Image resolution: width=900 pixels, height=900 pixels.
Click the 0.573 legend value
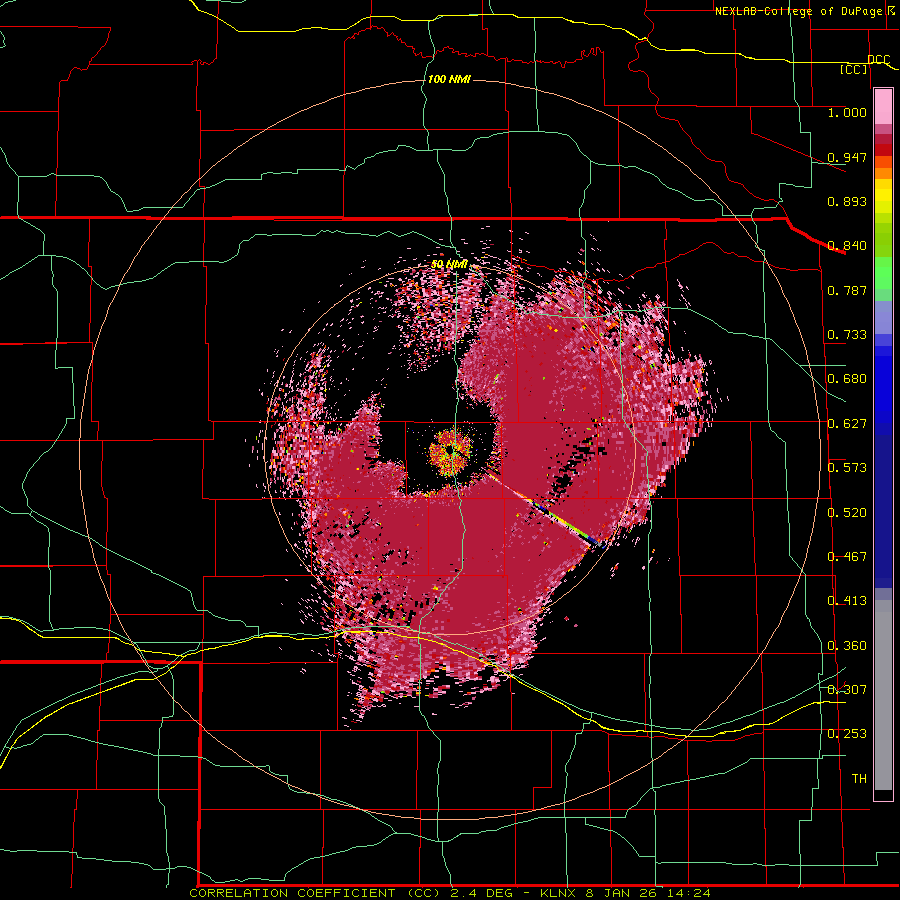[847, 468]
